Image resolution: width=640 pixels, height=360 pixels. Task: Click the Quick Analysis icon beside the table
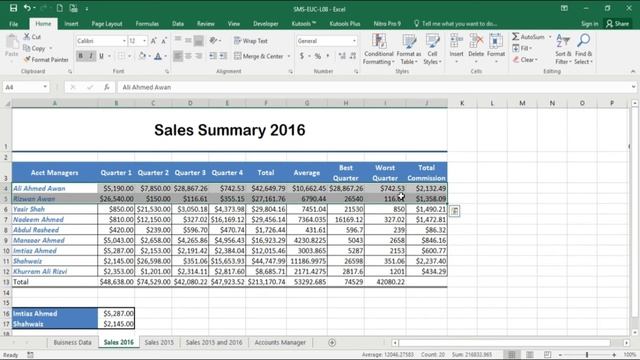click(x=454, y=211)
